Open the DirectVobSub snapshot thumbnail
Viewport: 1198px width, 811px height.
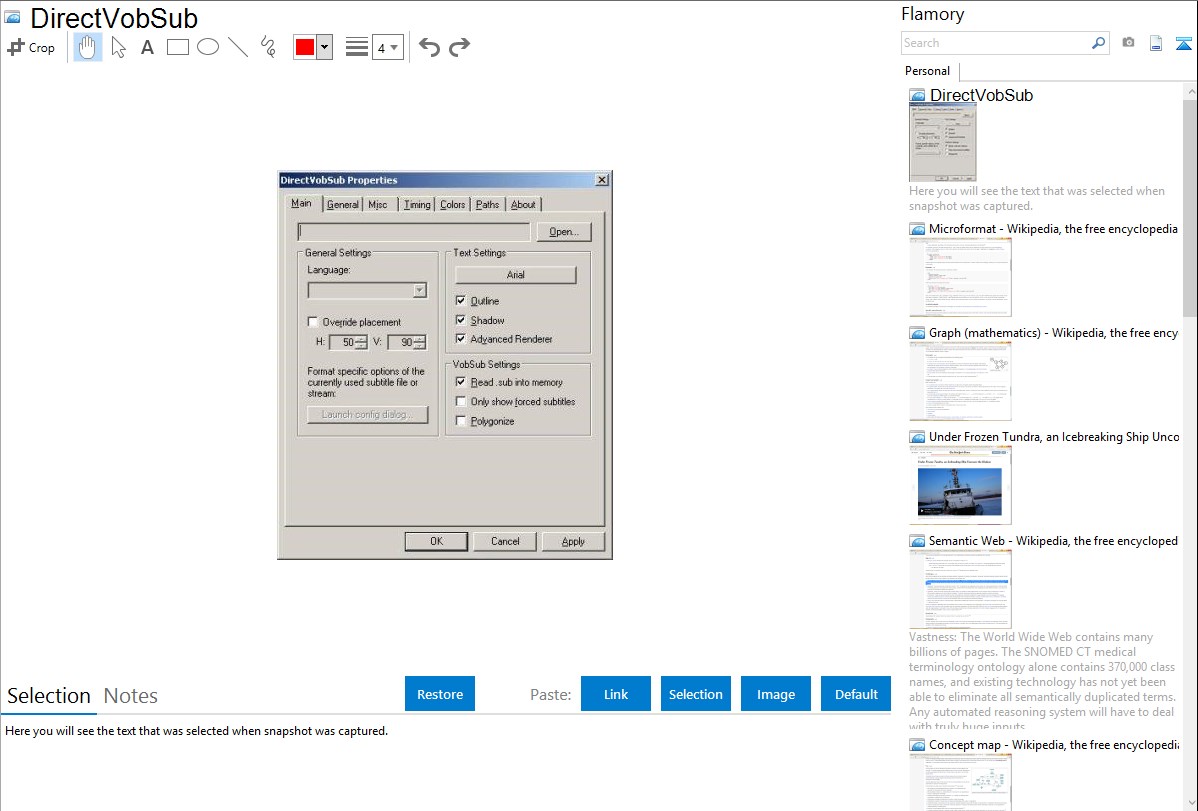tap(942, 143)
